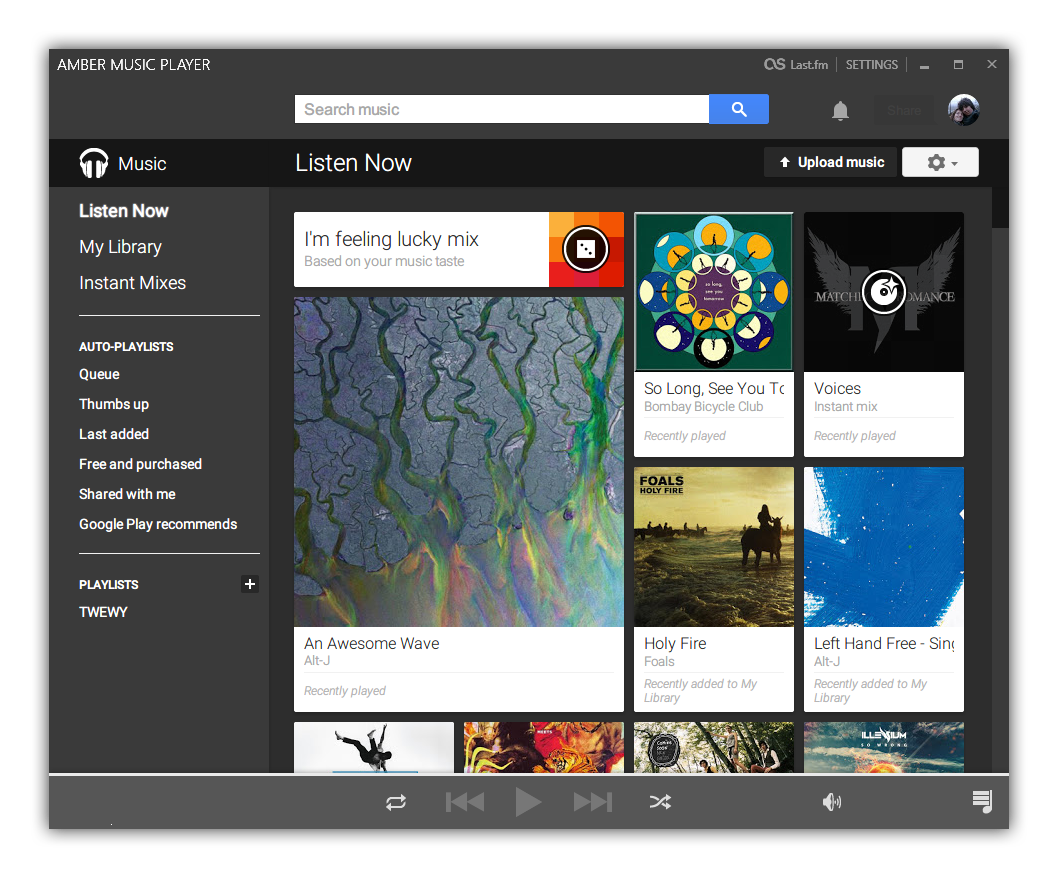This screenshot has height=878, width=1058.
Task: Click the Holy Fire title text
Action: point(675,644)
